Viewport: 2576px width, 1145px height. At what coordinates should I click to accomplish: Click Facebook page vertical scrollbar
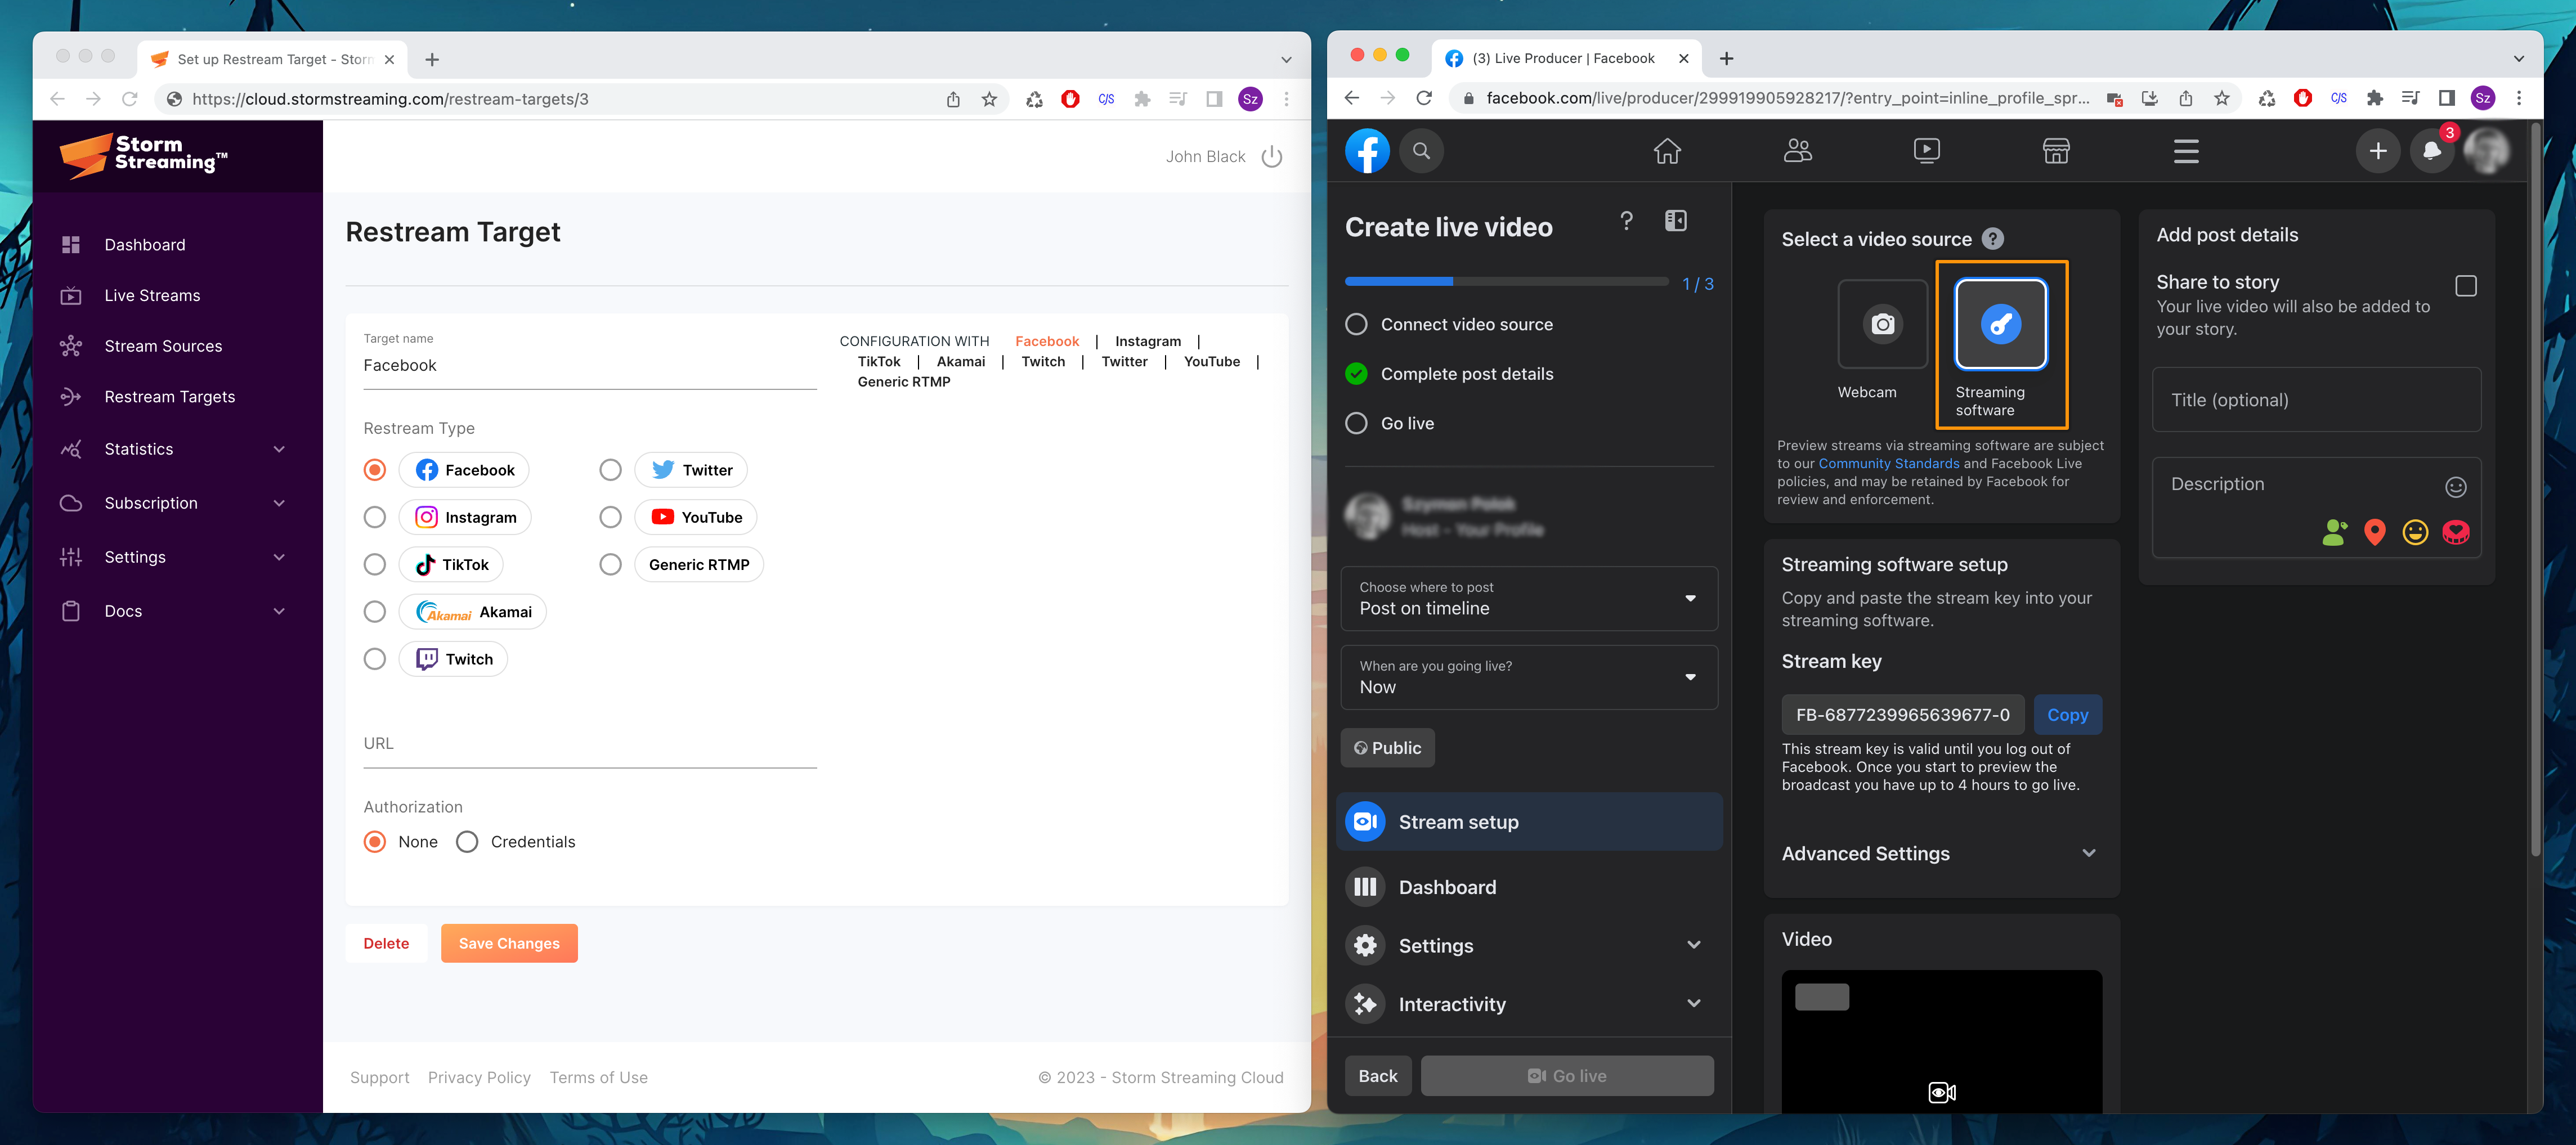click(x=2535, y=490)
